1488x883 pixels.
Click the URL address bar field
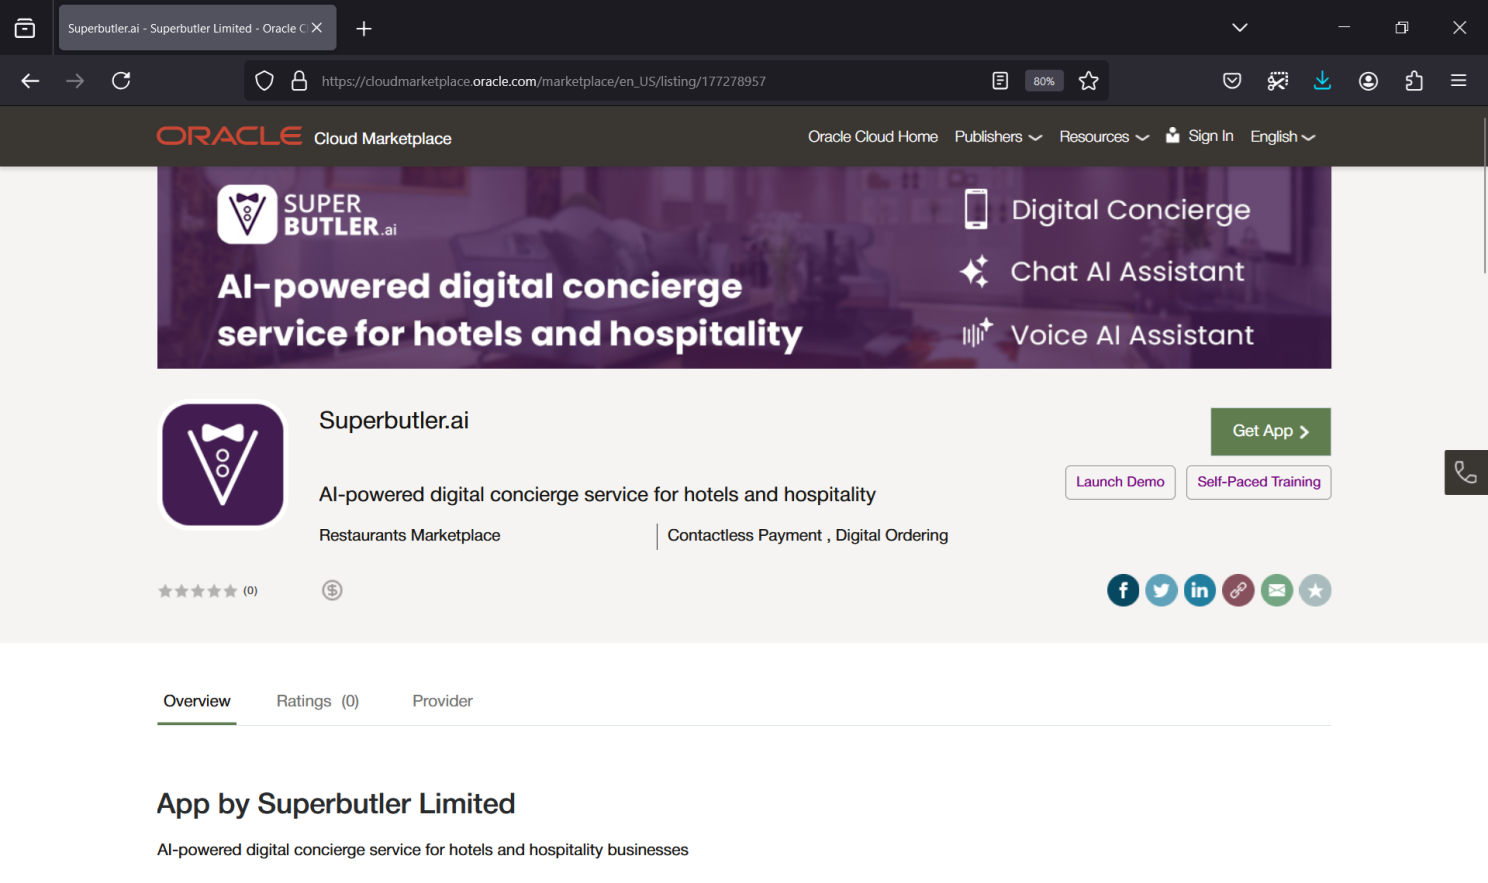(640, 81)
